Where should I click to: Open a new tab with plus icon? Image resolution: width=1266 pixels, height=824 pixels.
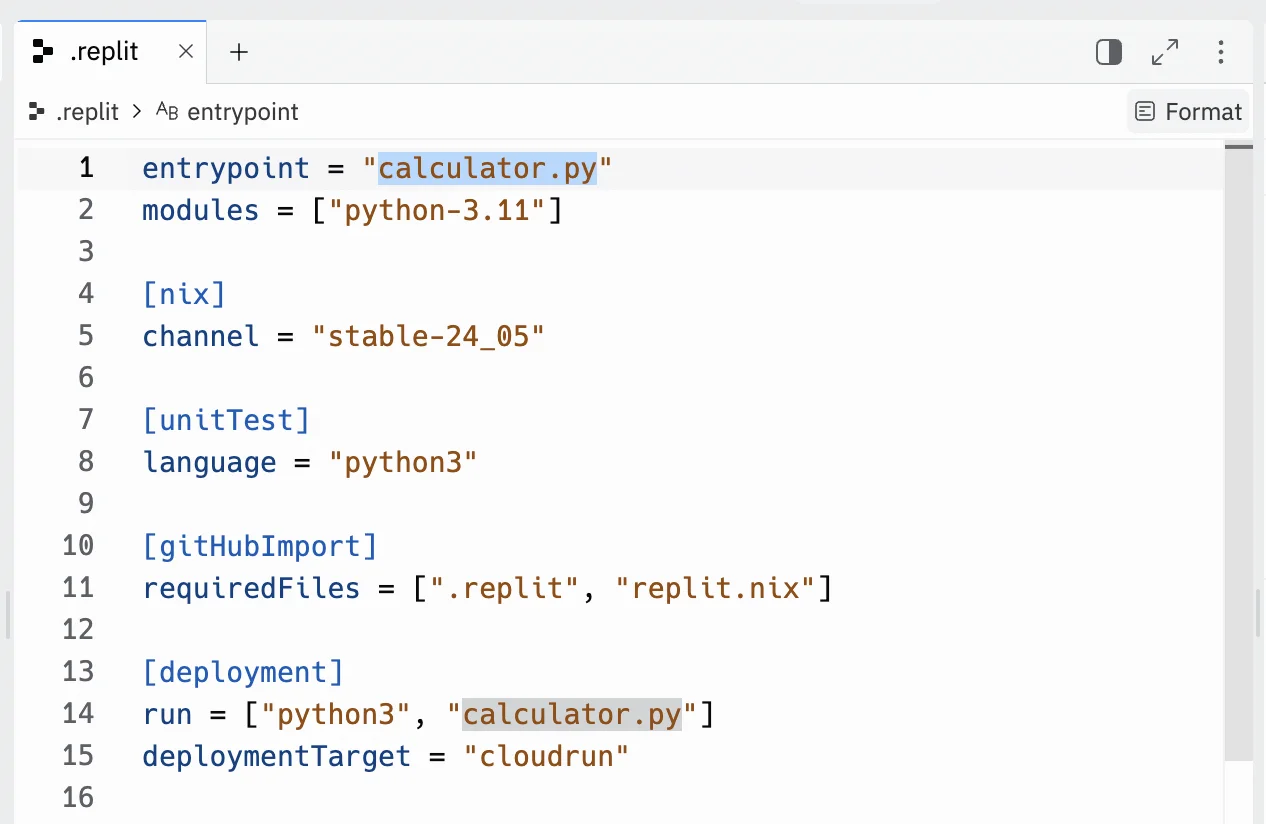[238, 52]
